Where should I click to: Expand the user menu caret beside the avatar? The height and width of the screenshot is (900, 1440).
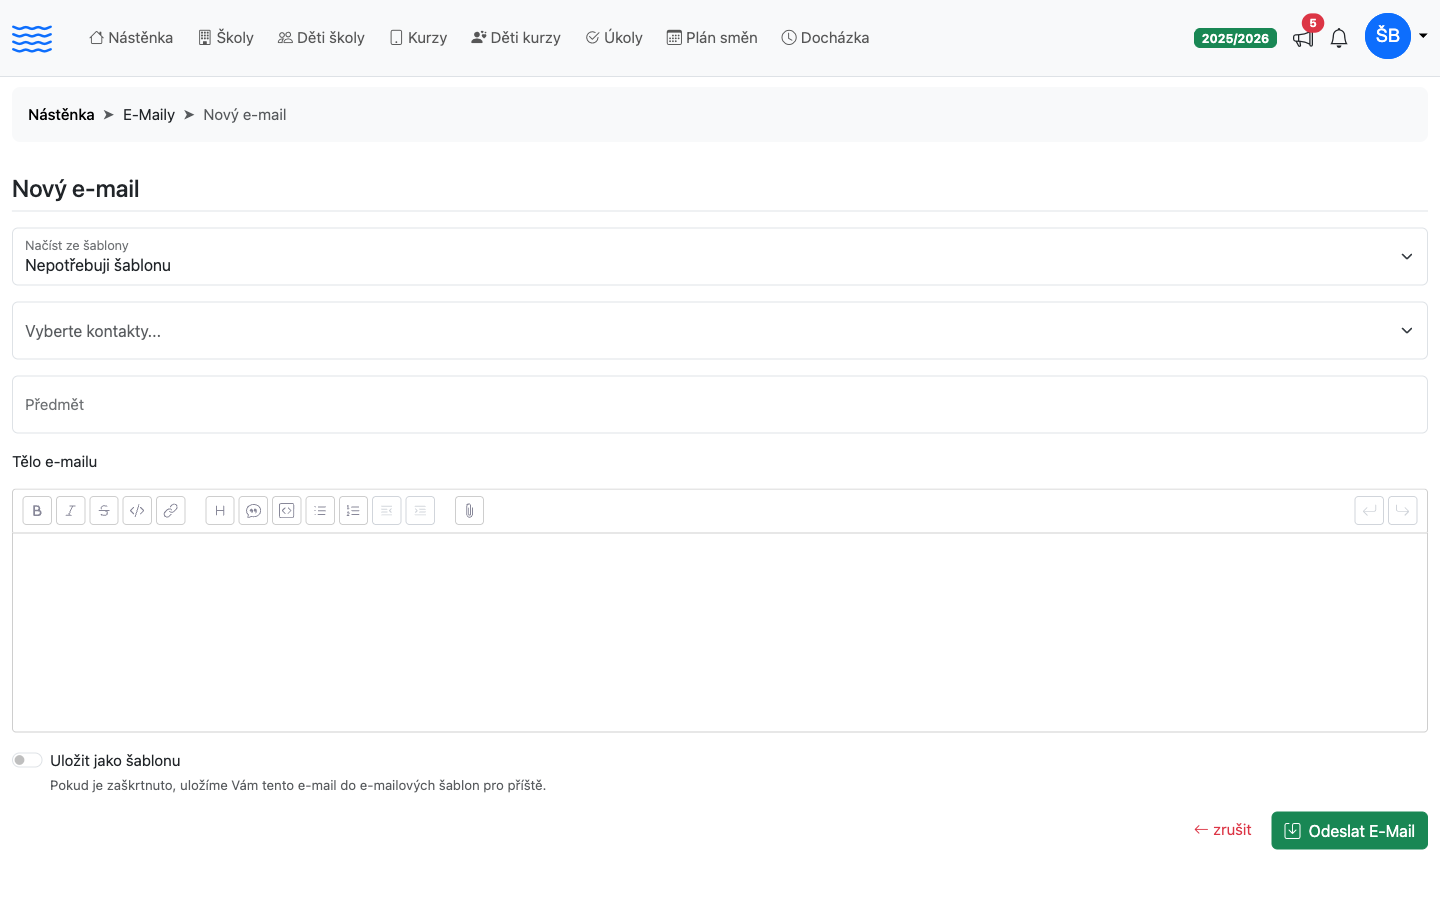[x=1423, y=36]
